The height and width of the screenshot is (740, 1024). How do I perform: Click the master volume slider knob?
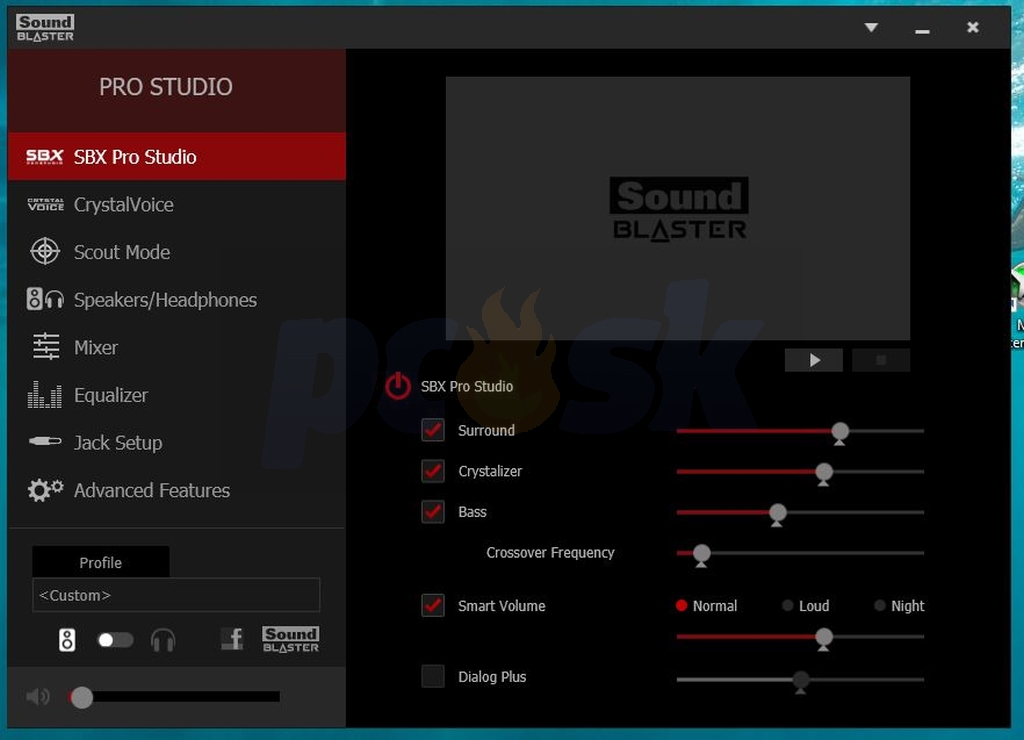82,698
